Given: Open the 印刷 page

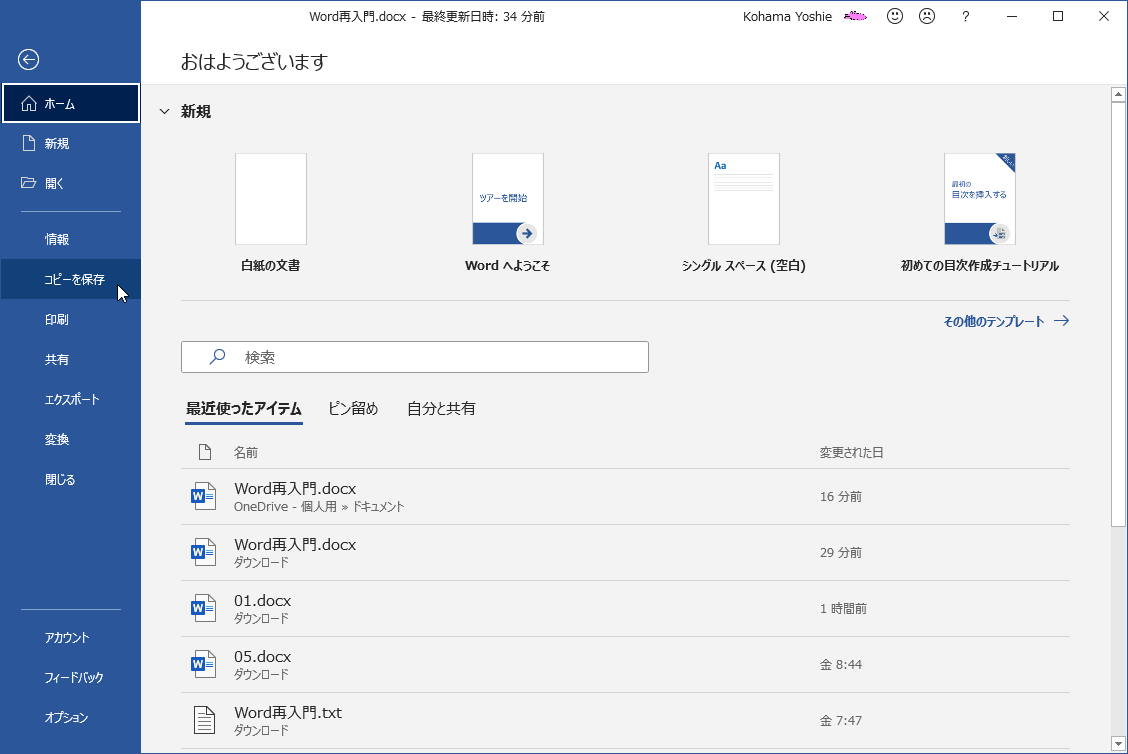Looking at the screenshot, I should 70,319.
